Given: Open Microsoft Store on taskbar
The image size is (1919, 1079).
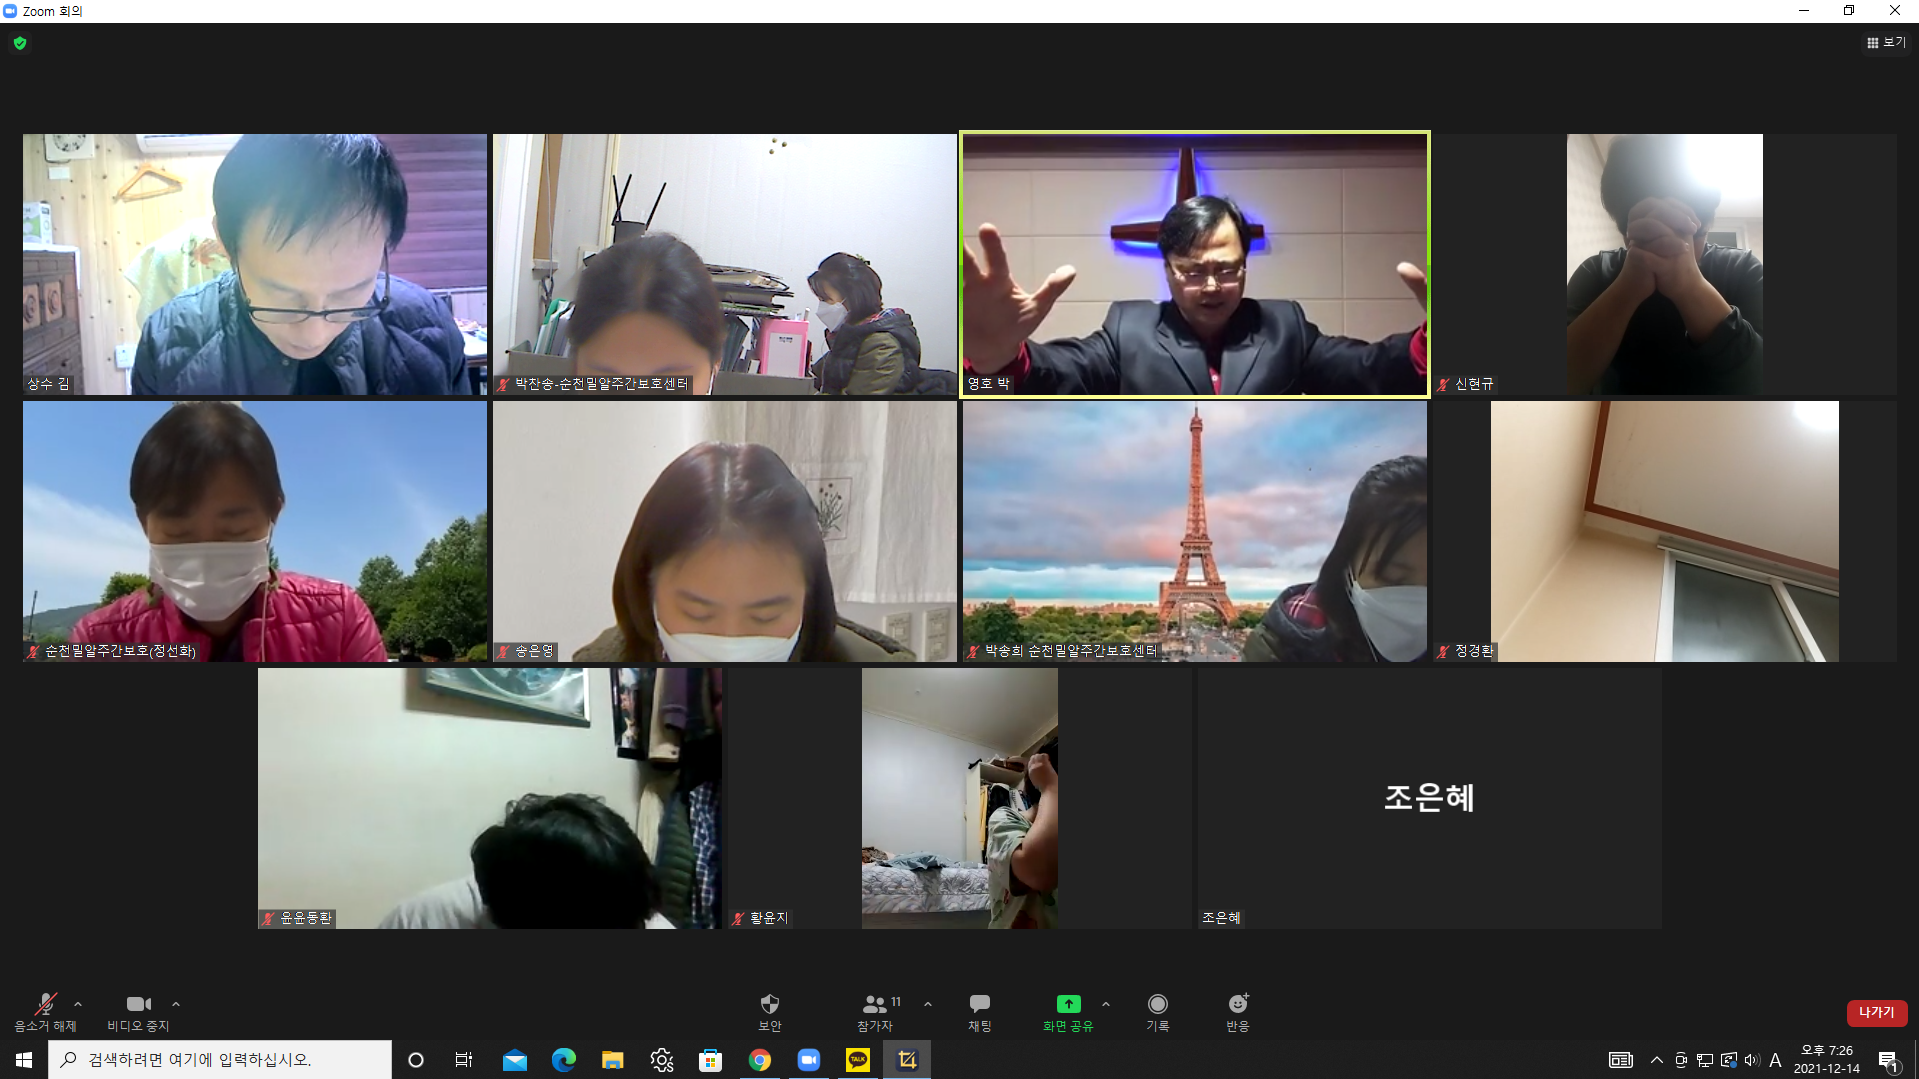Looking at the screenshot, I should coord(711,1059).
